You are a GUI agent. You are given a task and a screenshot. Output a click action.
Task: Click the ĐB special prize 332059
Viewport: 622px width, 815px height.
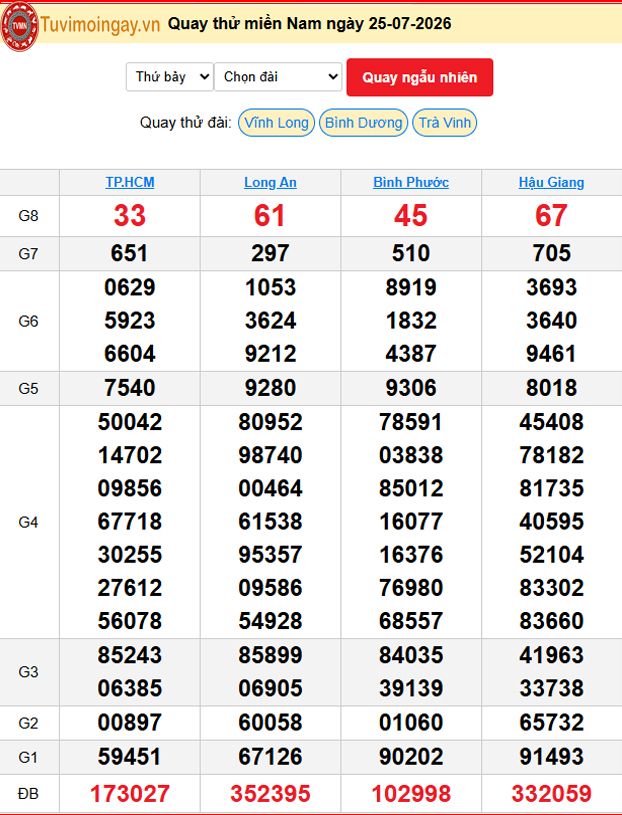tap(551, 794)
